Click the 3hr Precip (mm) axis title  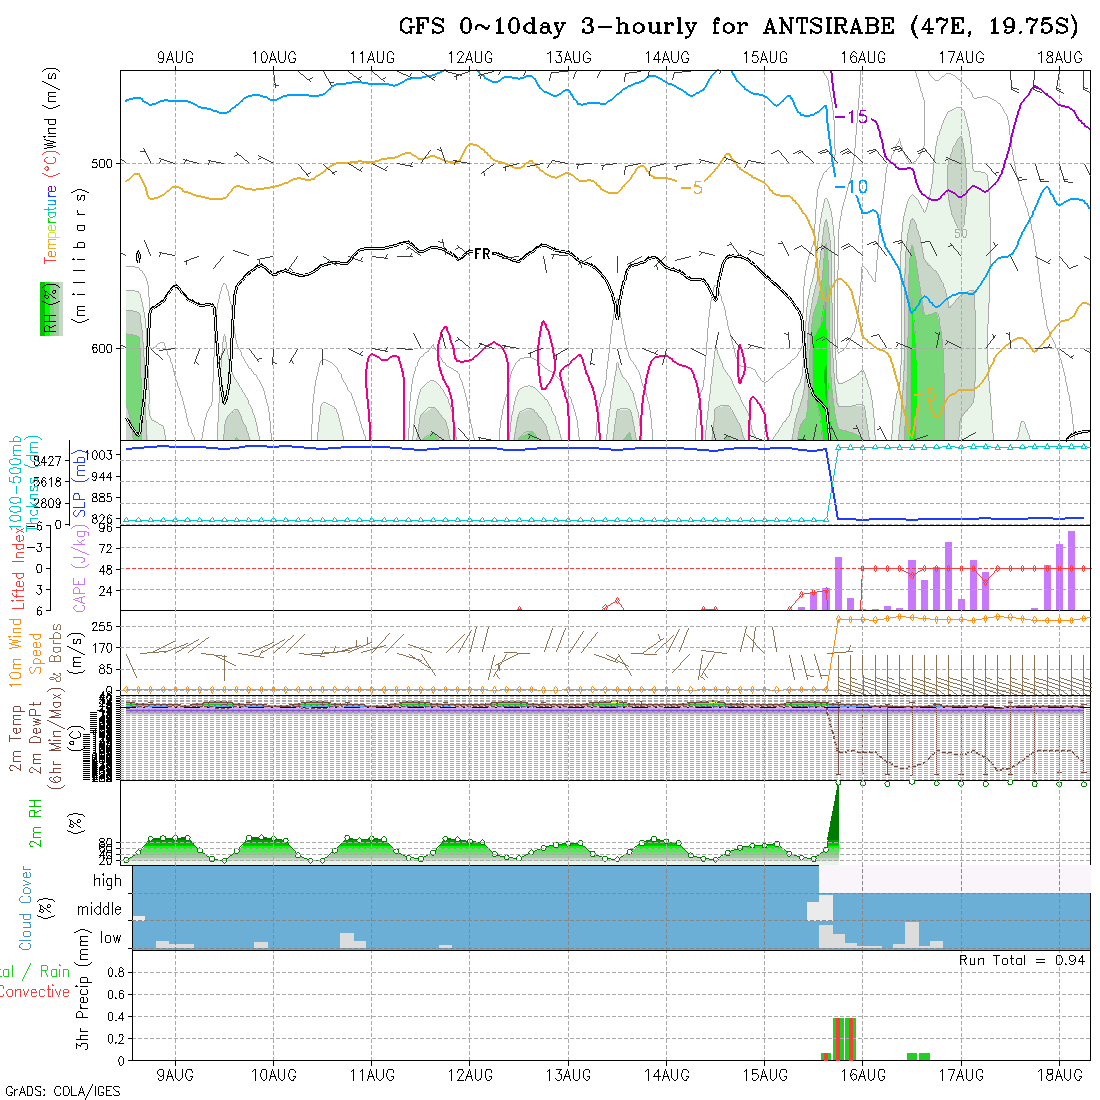point(82,989)
